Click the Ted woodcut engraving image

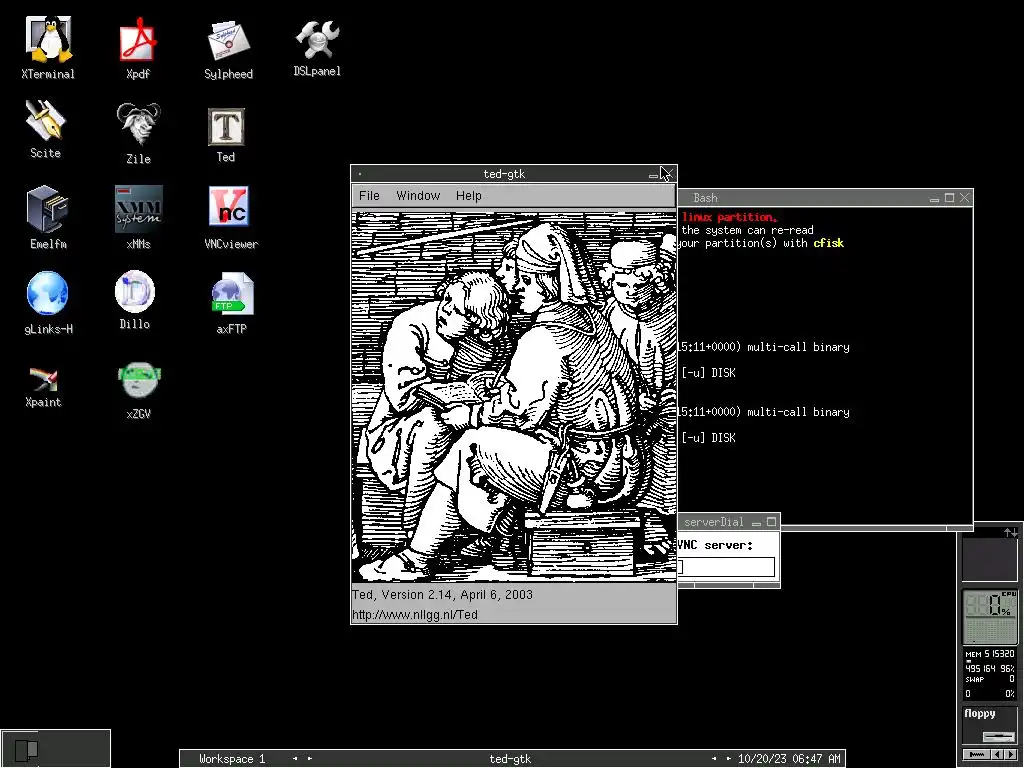[x=514, y=396]
